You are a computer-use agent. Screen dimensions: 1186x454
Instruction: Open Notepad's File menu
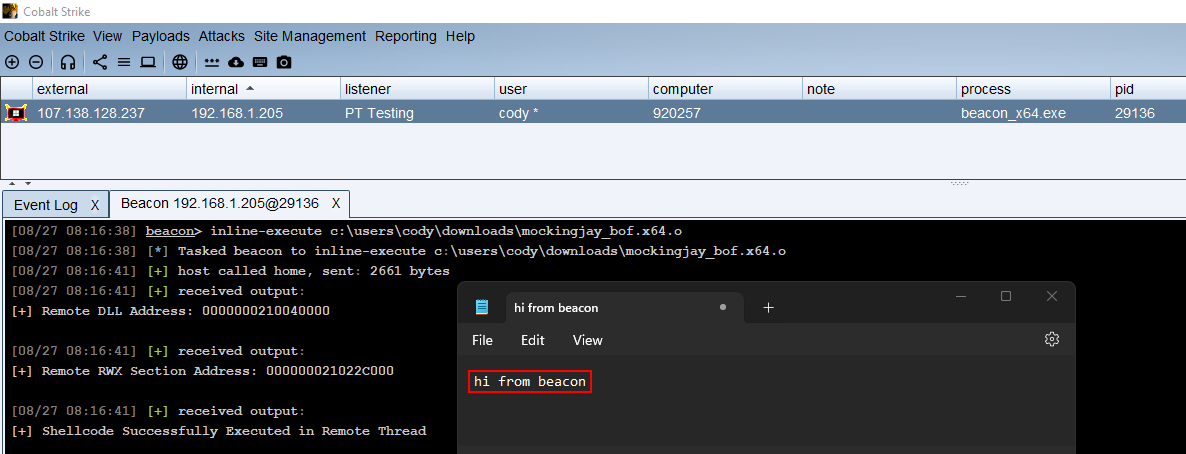pos(483,340)
